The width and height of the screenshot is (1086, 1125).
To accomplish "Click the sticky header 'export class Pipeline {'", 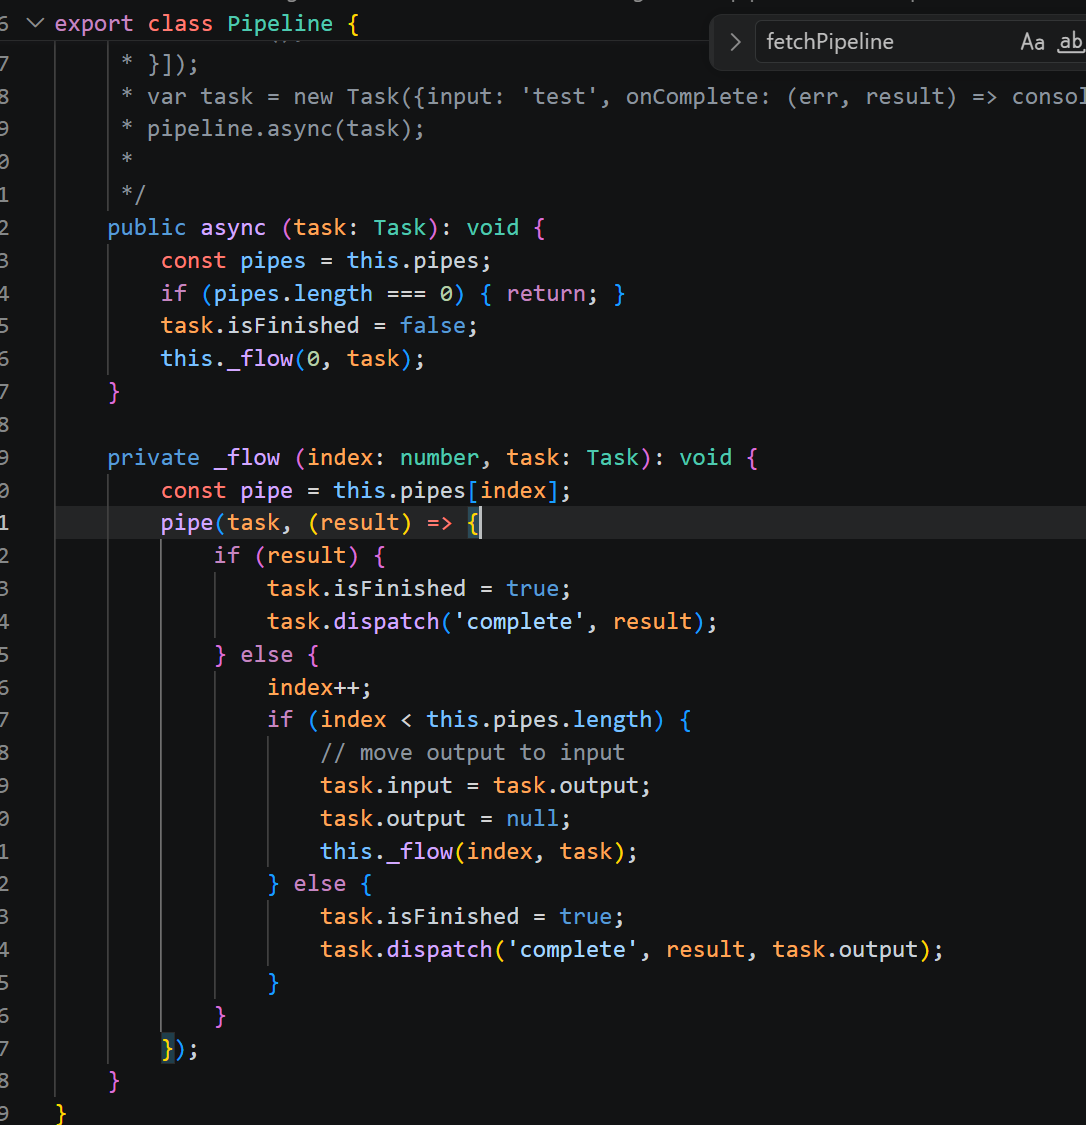I will [x=207, y=24].
